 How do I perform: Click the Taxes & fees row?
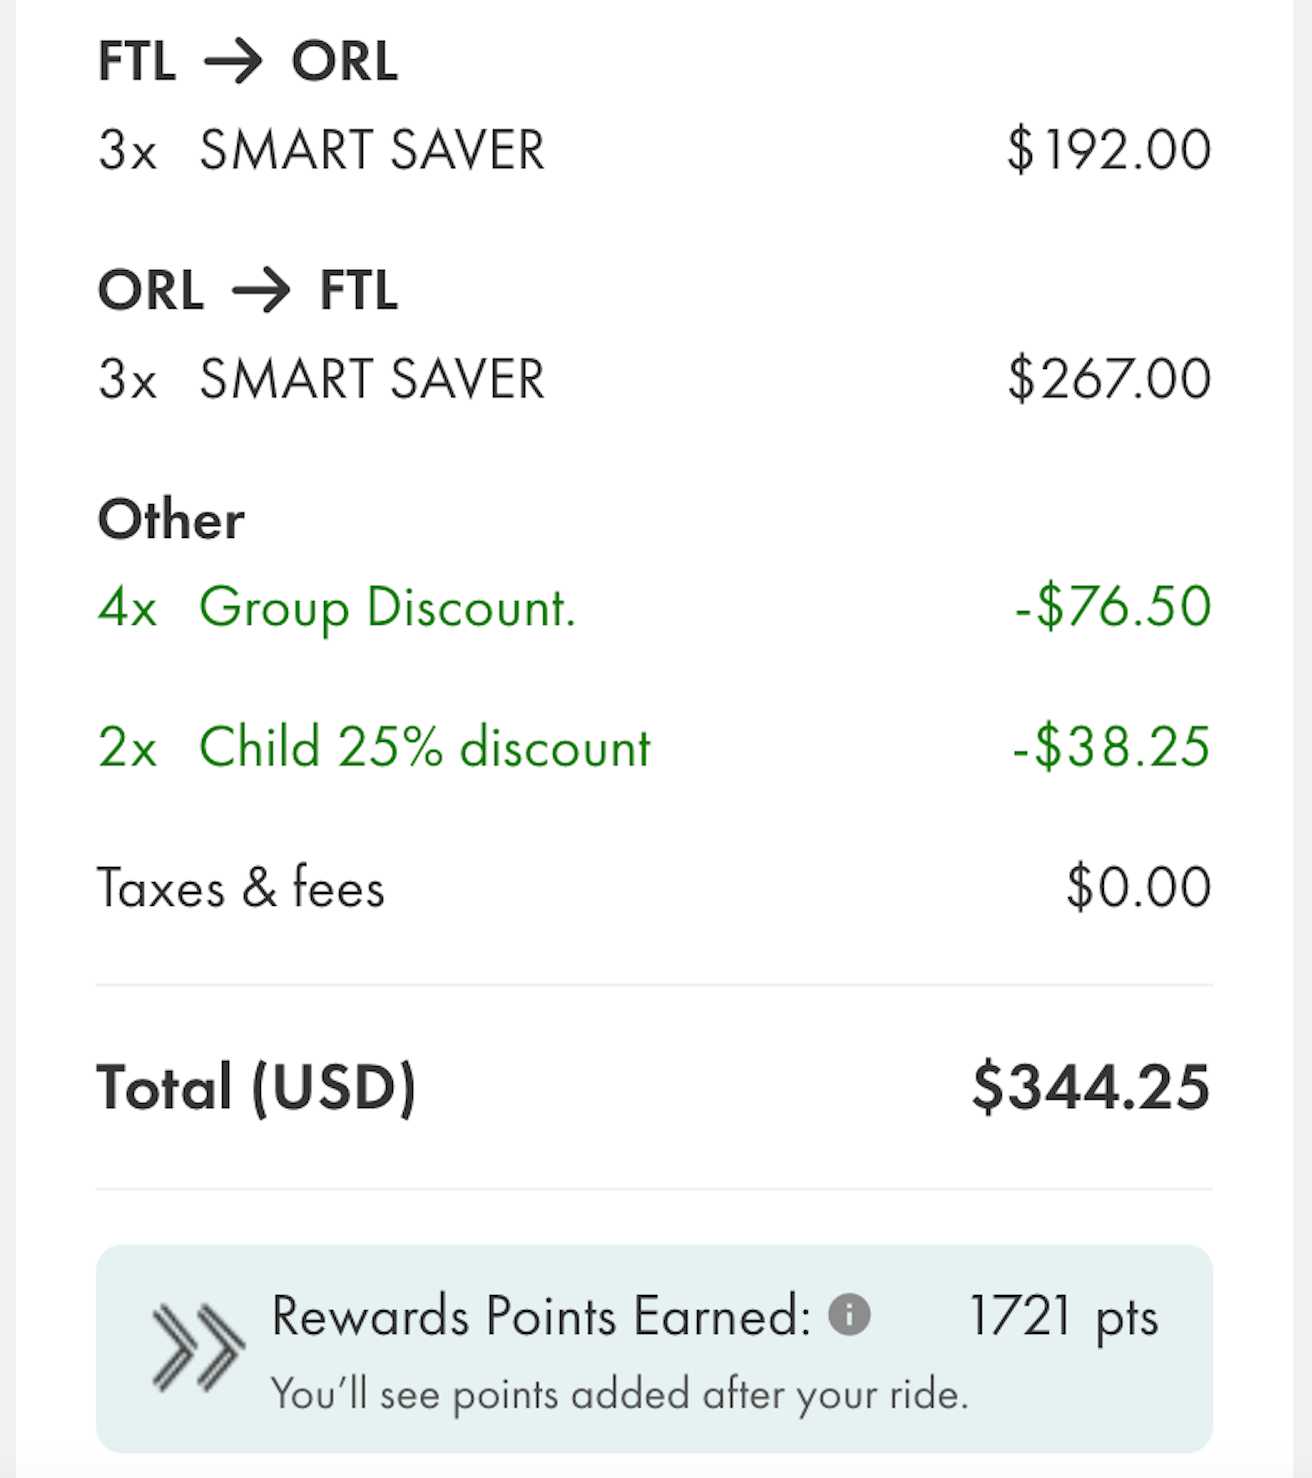point(654,887)
